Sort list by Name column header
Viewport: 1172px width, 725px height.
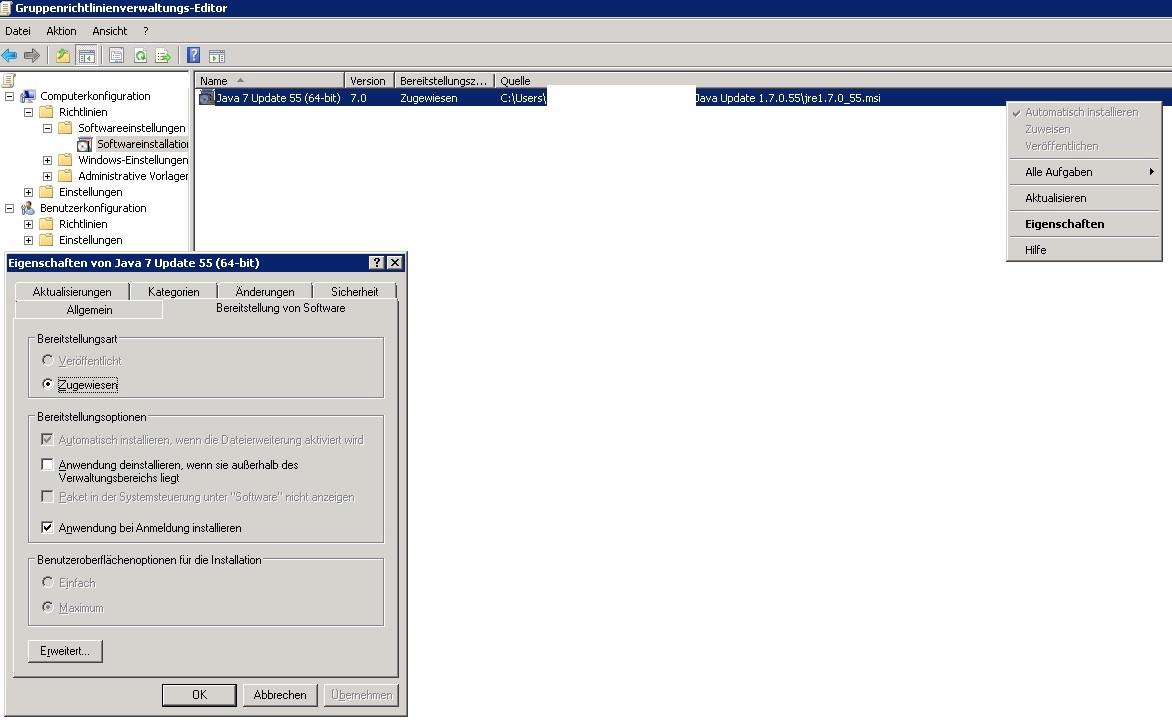click(269, 81)
